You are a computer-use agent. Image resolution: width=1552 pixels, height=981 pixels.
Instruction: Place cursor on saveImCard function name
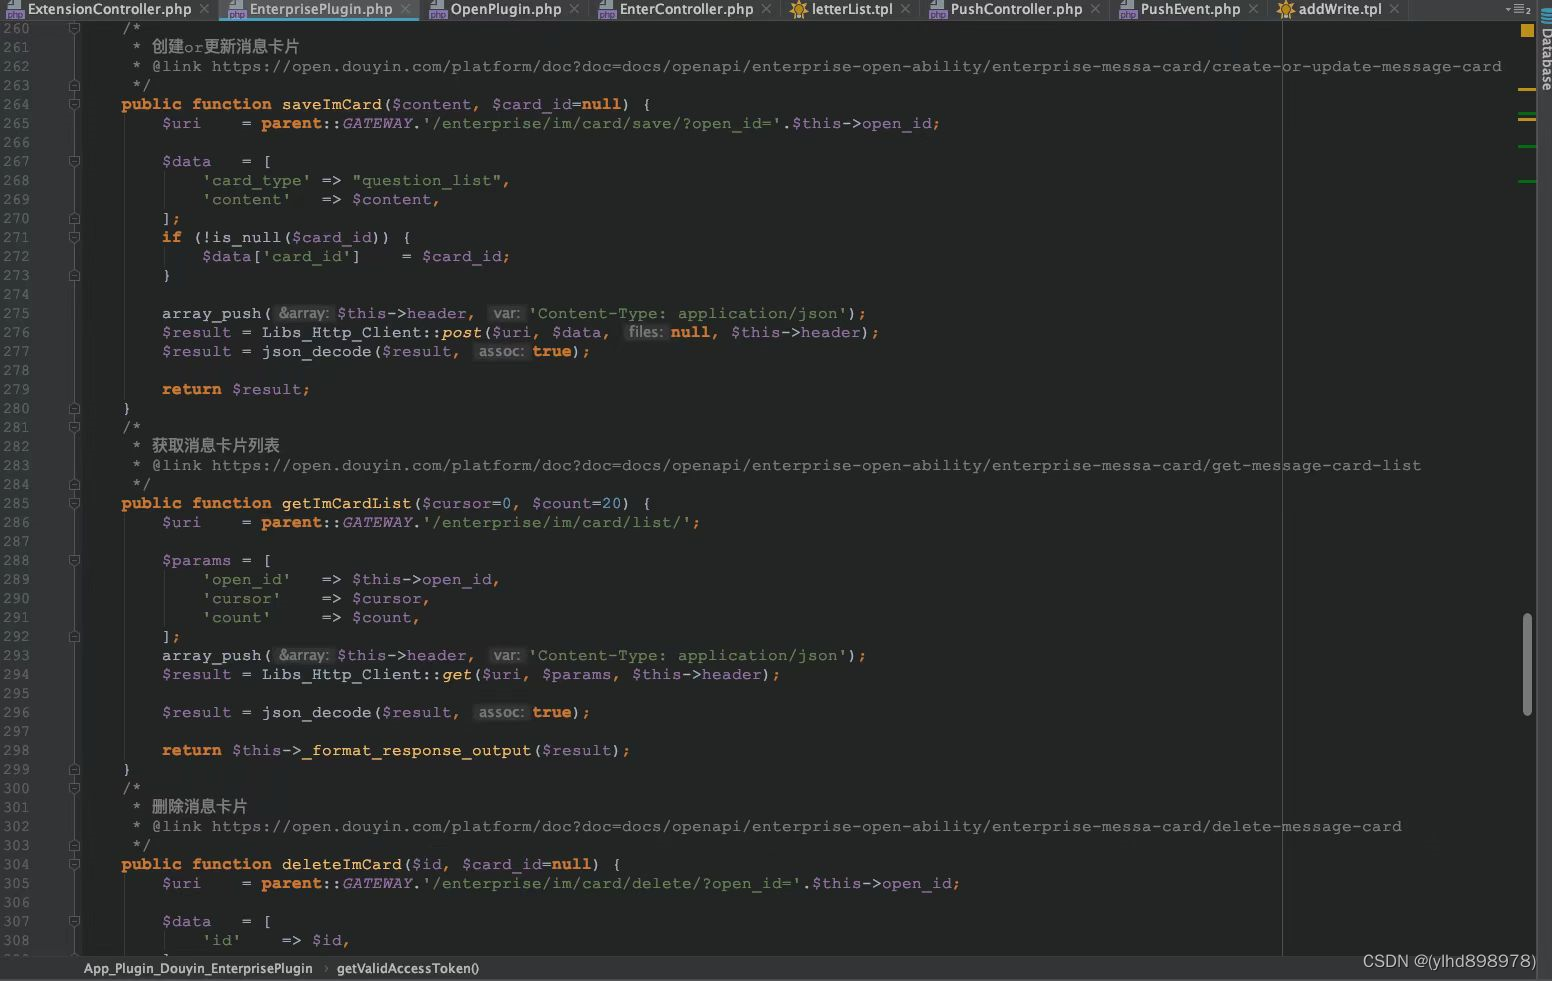[331, 104]
